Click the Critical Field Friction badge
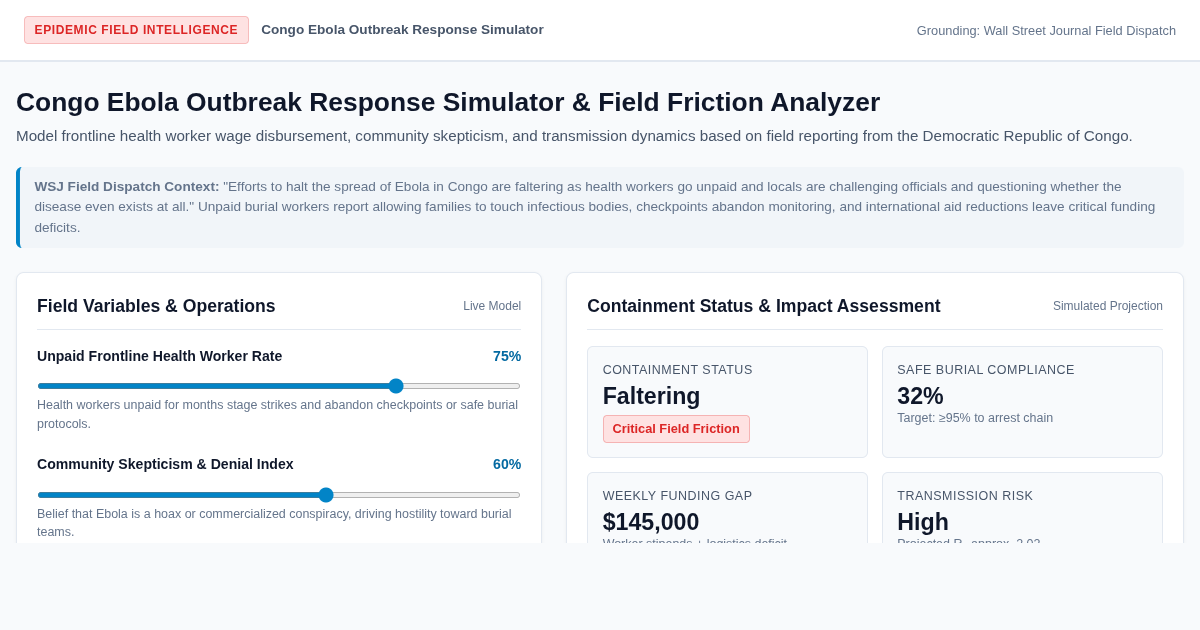The image size is (1200, 630). 676,429
